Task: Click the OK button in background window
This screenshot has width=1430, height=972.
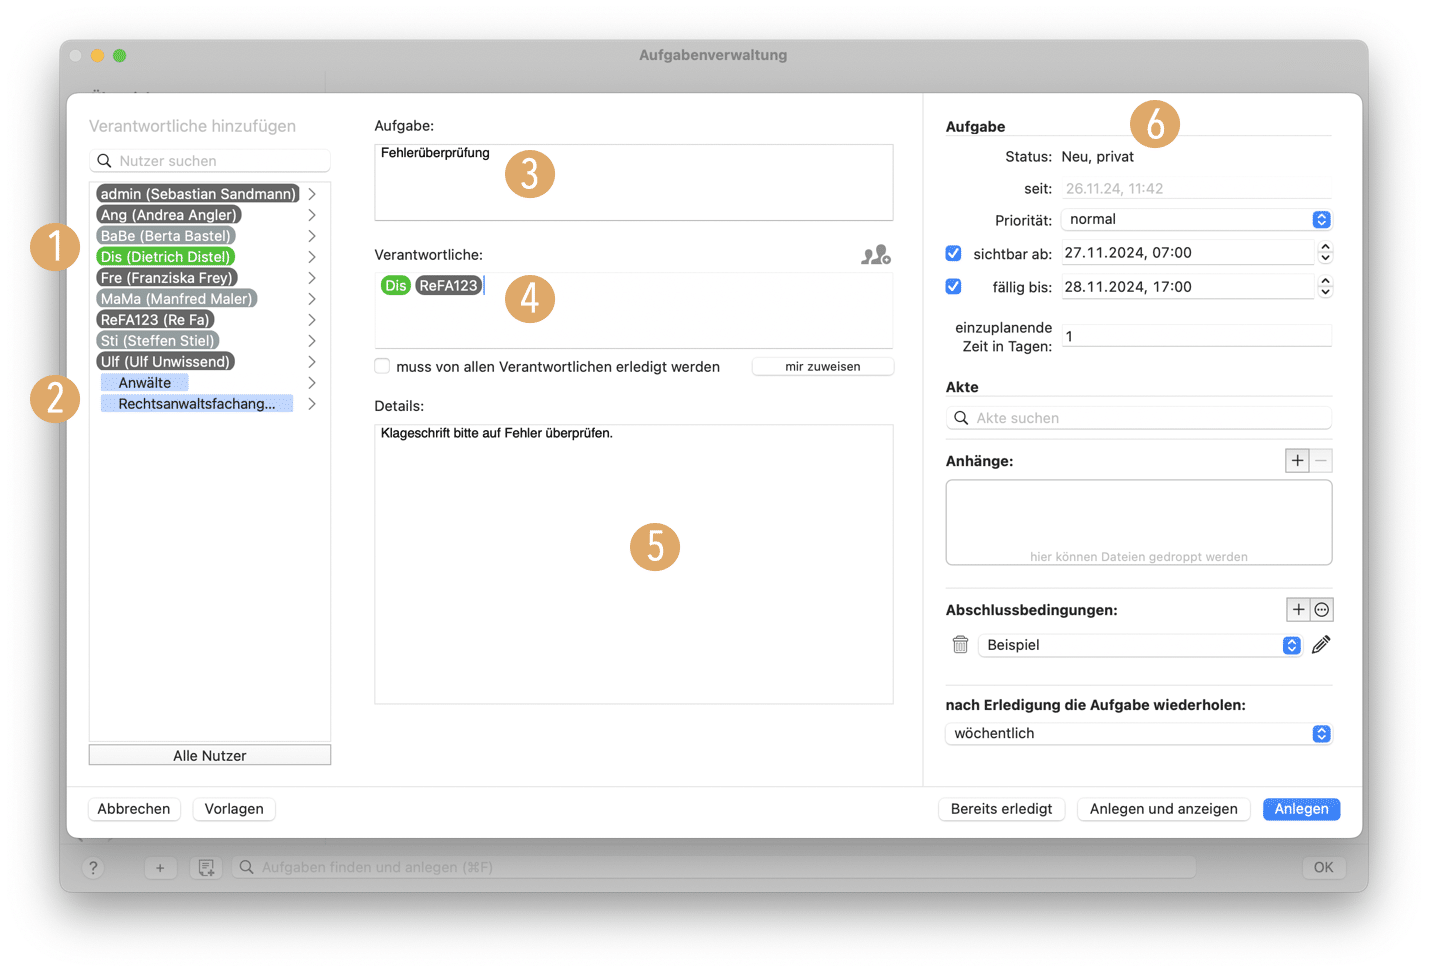Action: tap(1323, 868)
